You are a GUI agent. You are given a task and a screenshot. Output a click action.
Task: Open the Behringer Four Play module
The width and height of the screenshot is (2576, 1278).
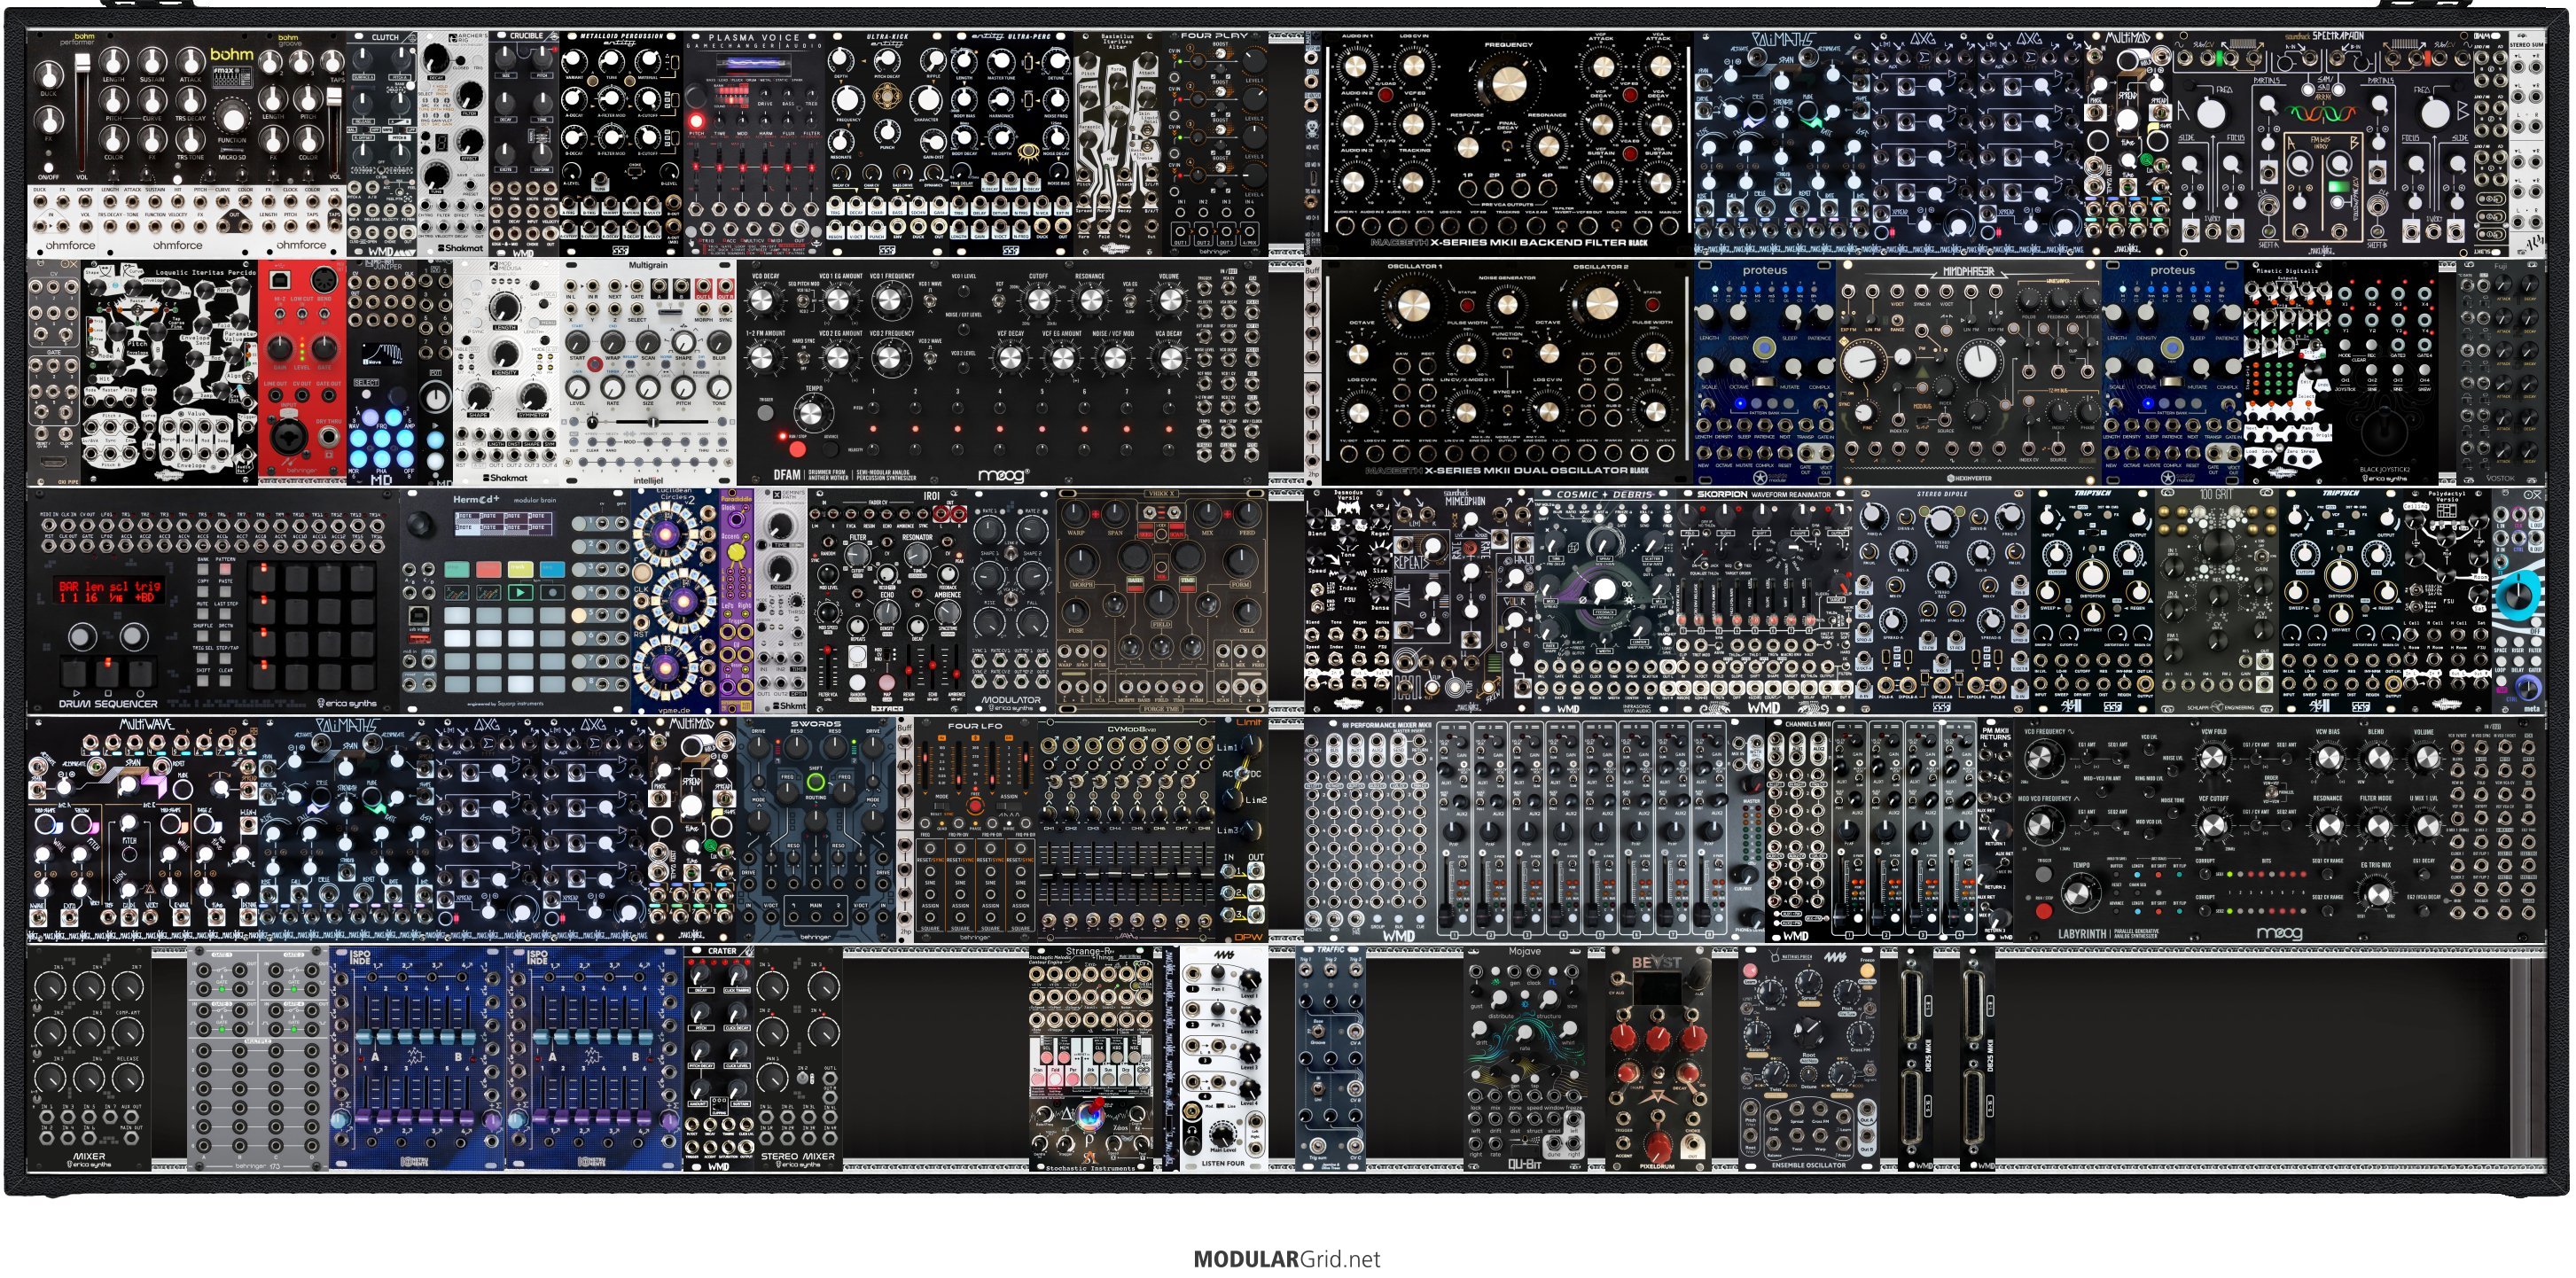1215,143
